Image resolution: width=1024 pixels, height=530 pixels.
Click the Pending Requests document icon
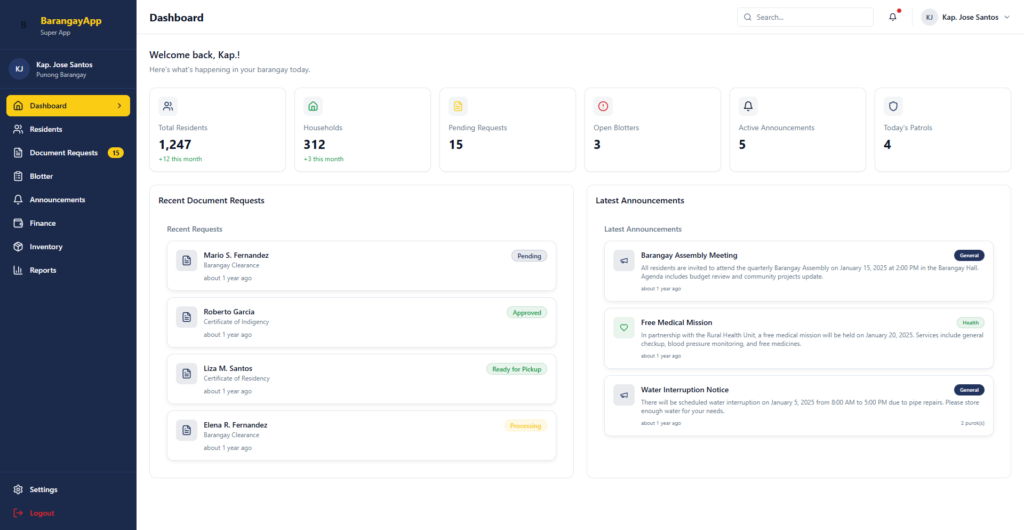(458, 106)
